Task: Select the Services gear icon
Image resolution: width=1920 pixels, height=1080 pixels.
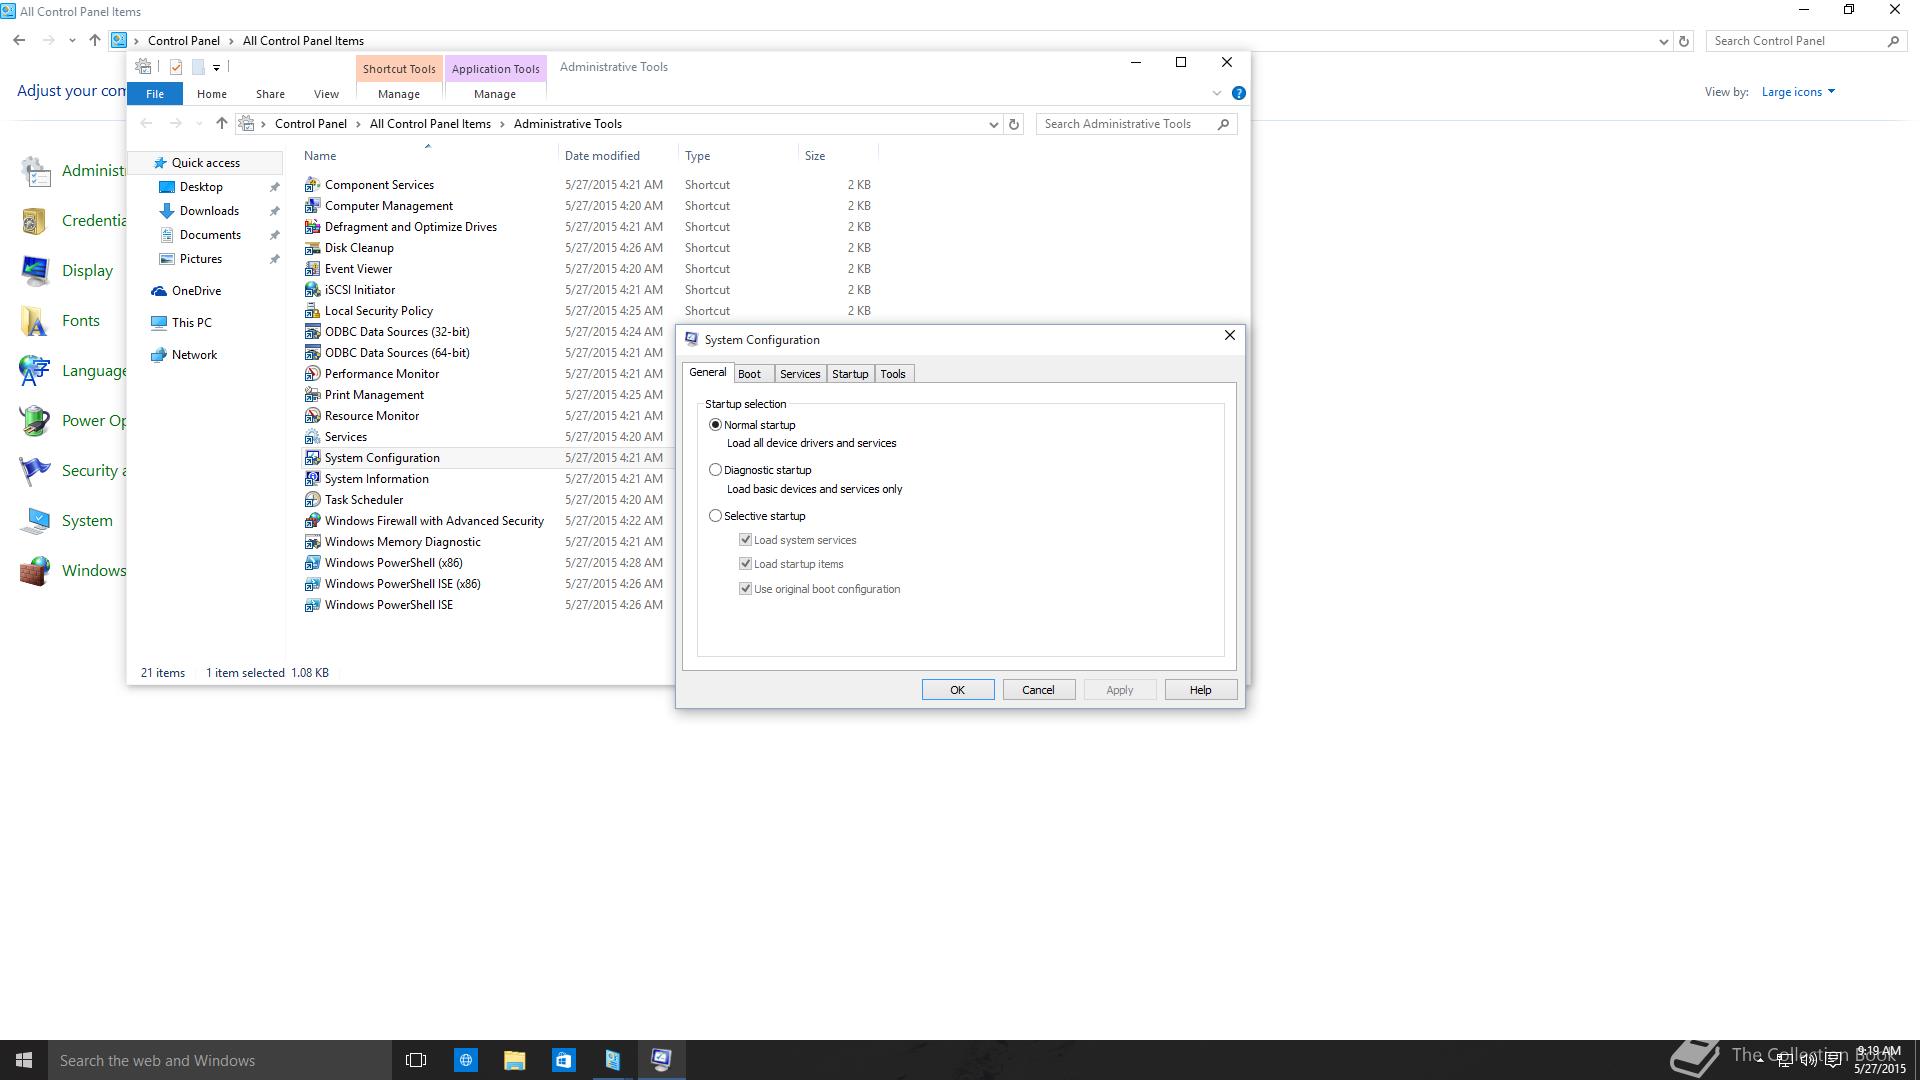Action: point(312,437)
